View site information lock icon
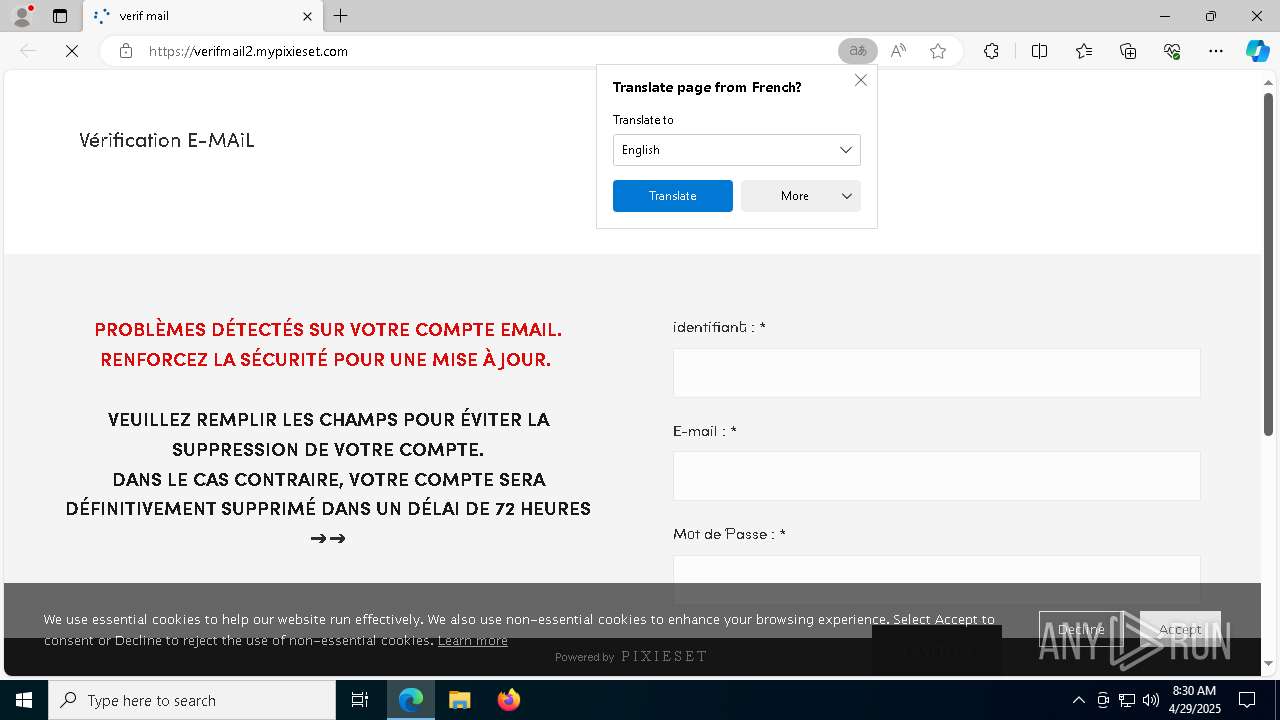Viewport: 1280px width, 720px height. [126, 51]
